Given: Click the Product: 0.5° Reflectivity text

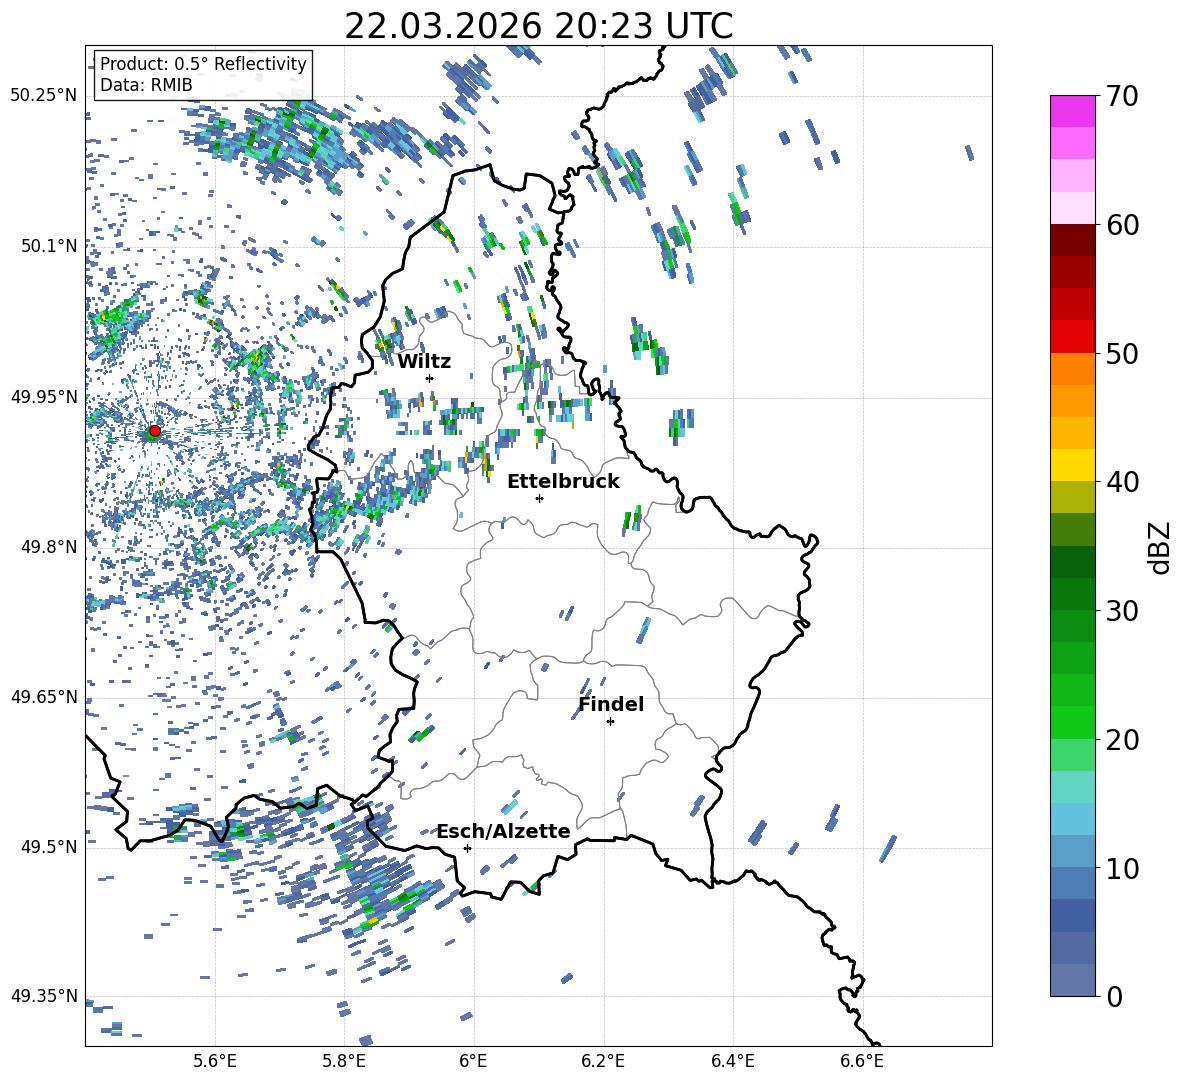Looking at the screenshot, I should pos(203,64).
